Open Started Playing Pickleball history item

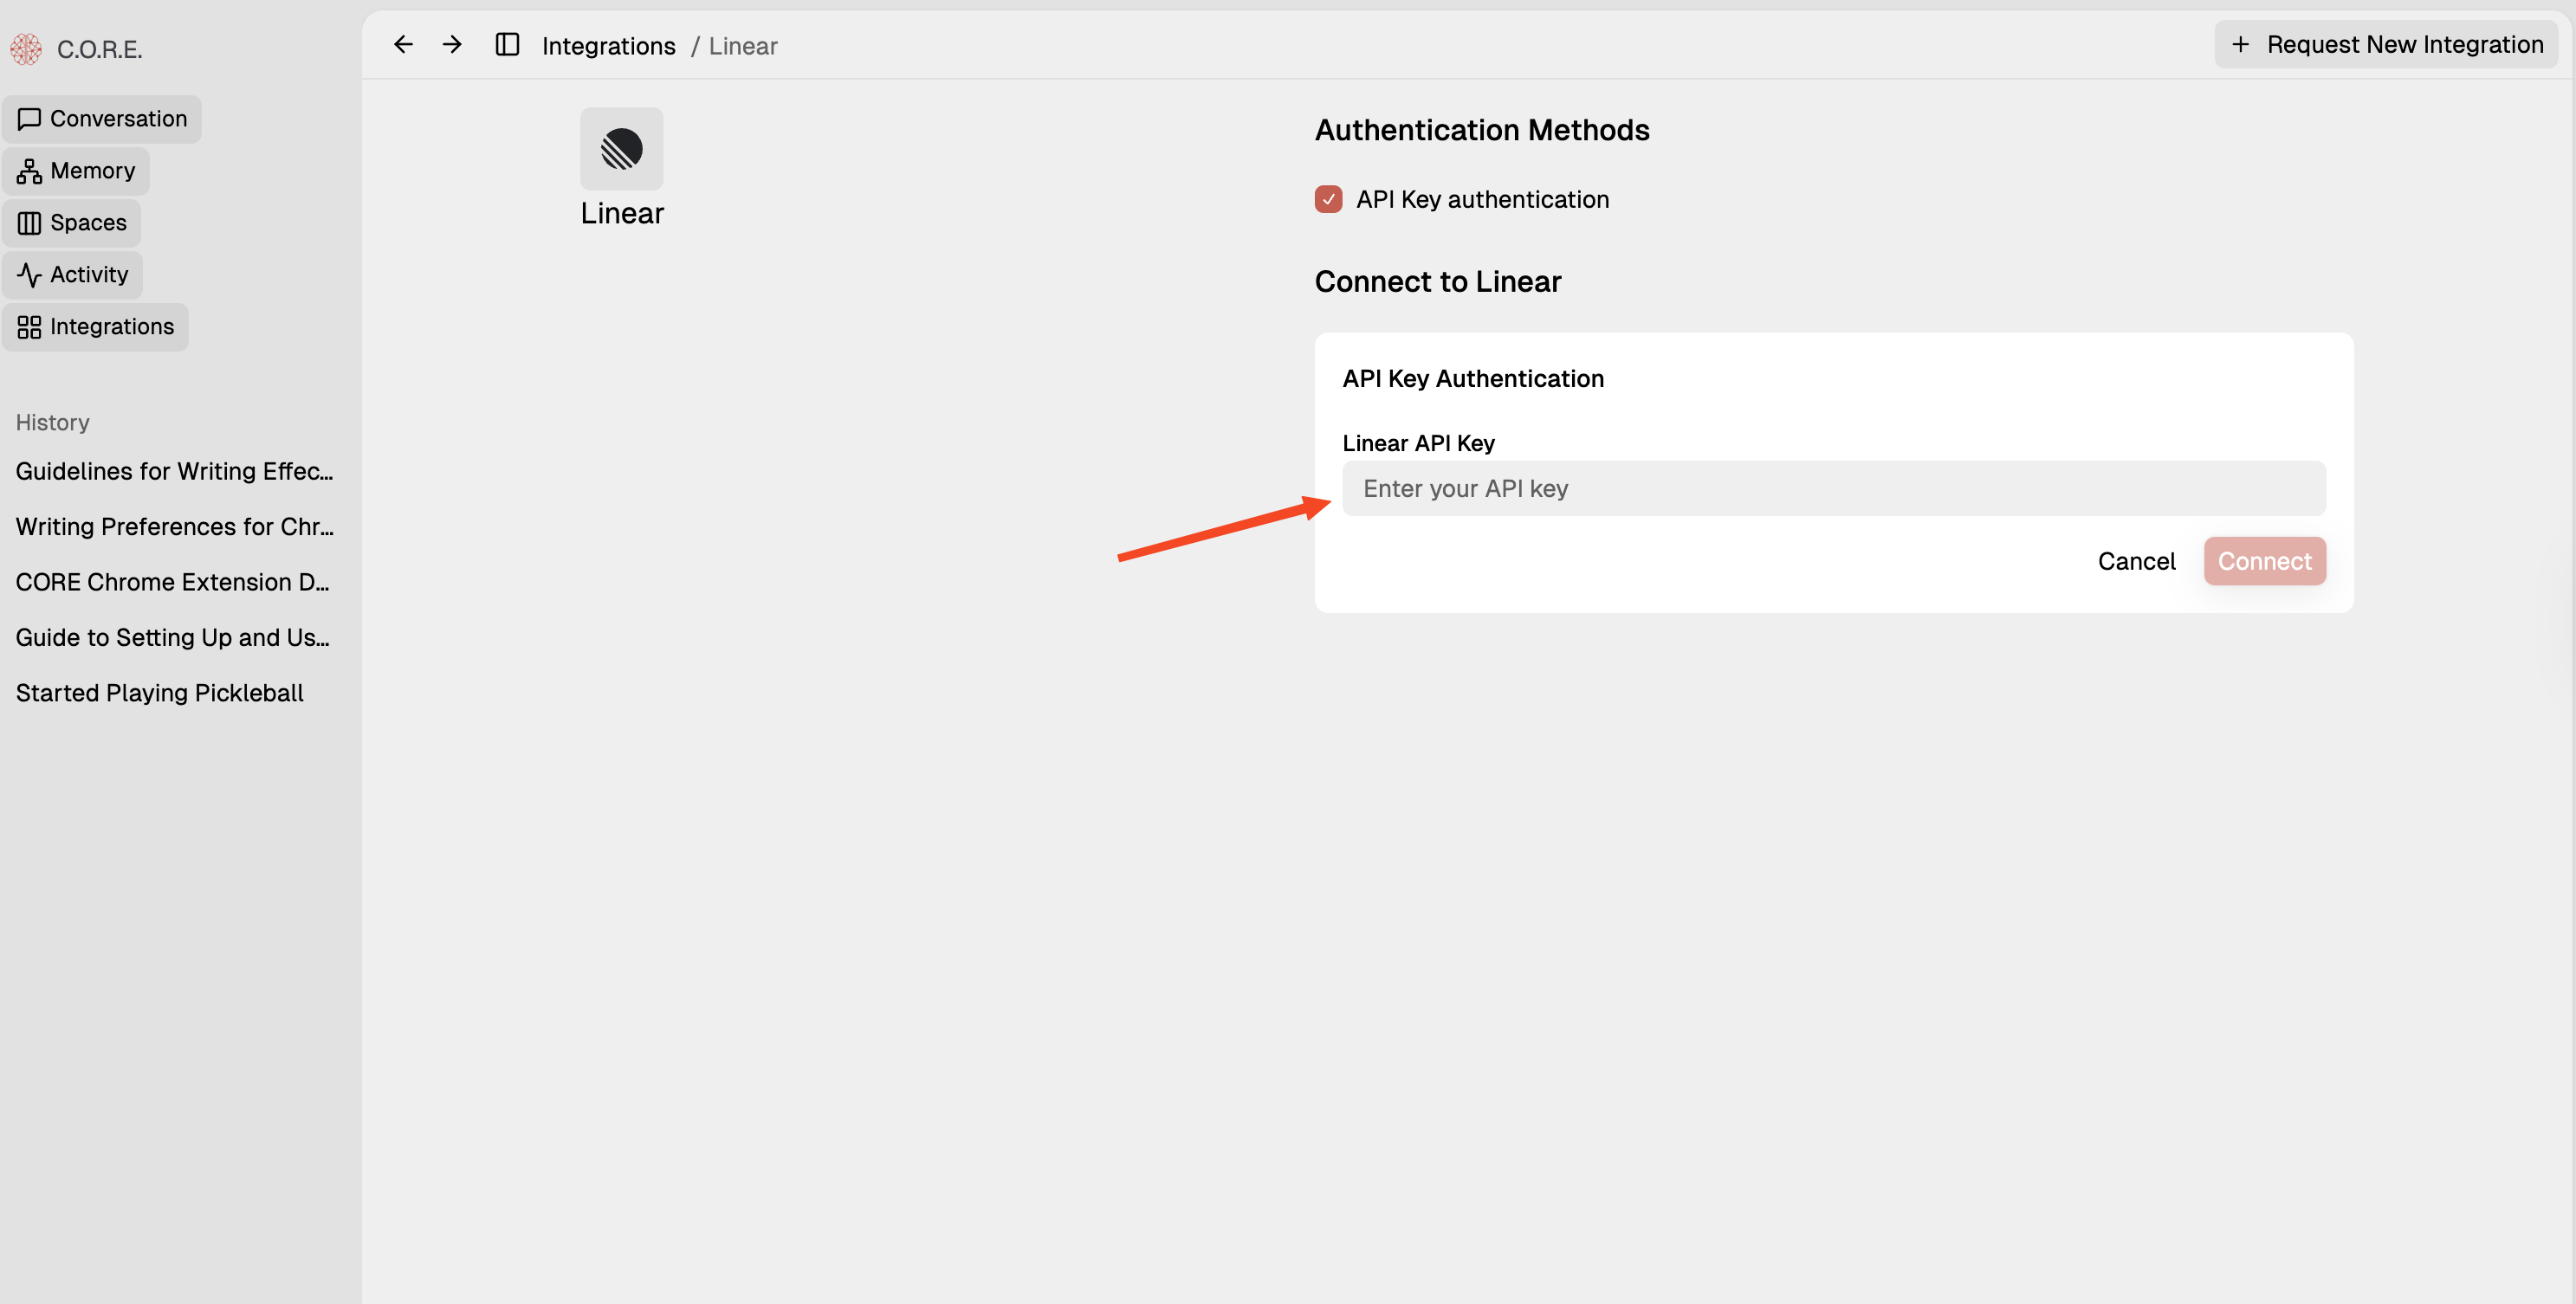pyautogui.click(x=159, y=691)
